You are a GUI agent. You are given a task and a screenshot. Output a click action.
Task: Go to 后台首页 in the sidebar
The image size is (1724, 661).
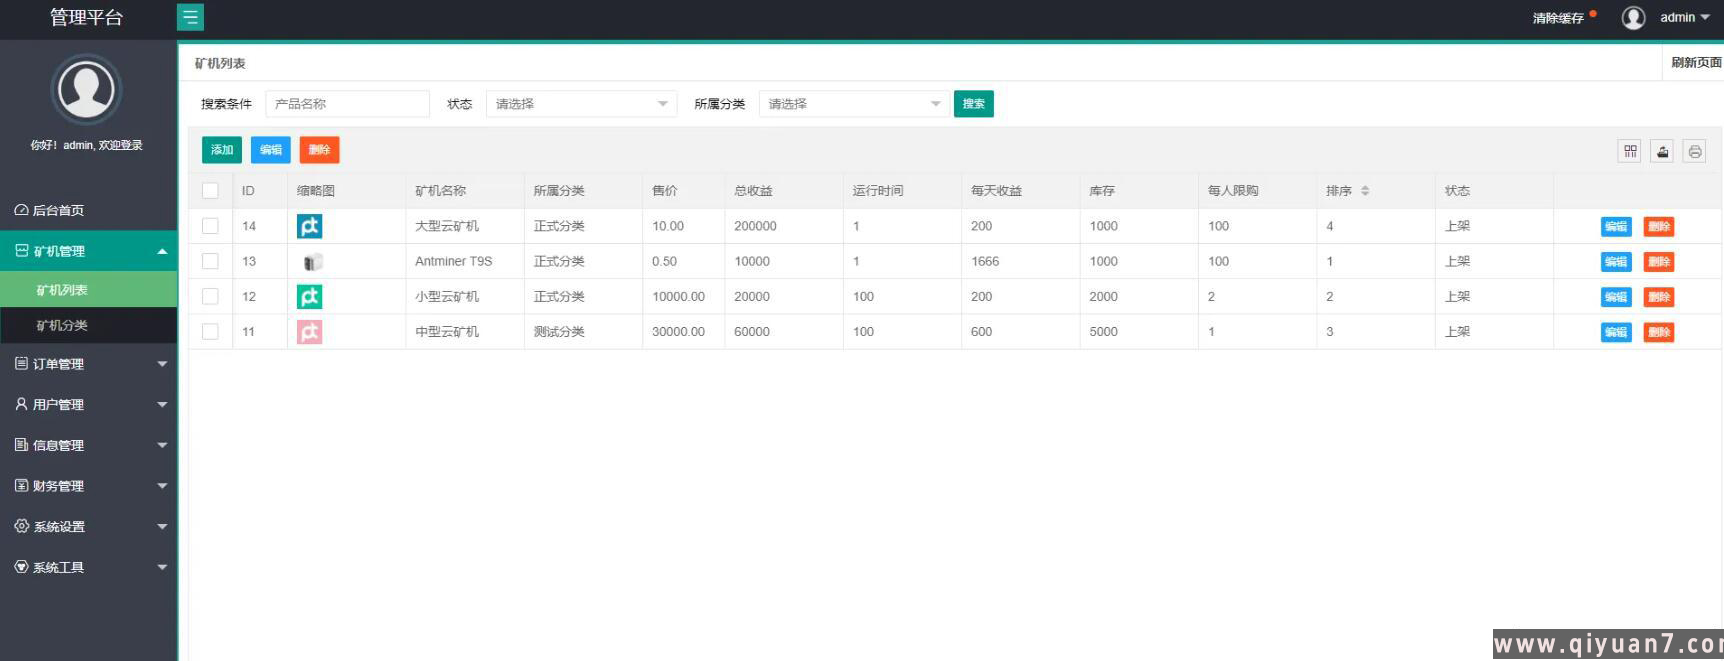point(58,210)
